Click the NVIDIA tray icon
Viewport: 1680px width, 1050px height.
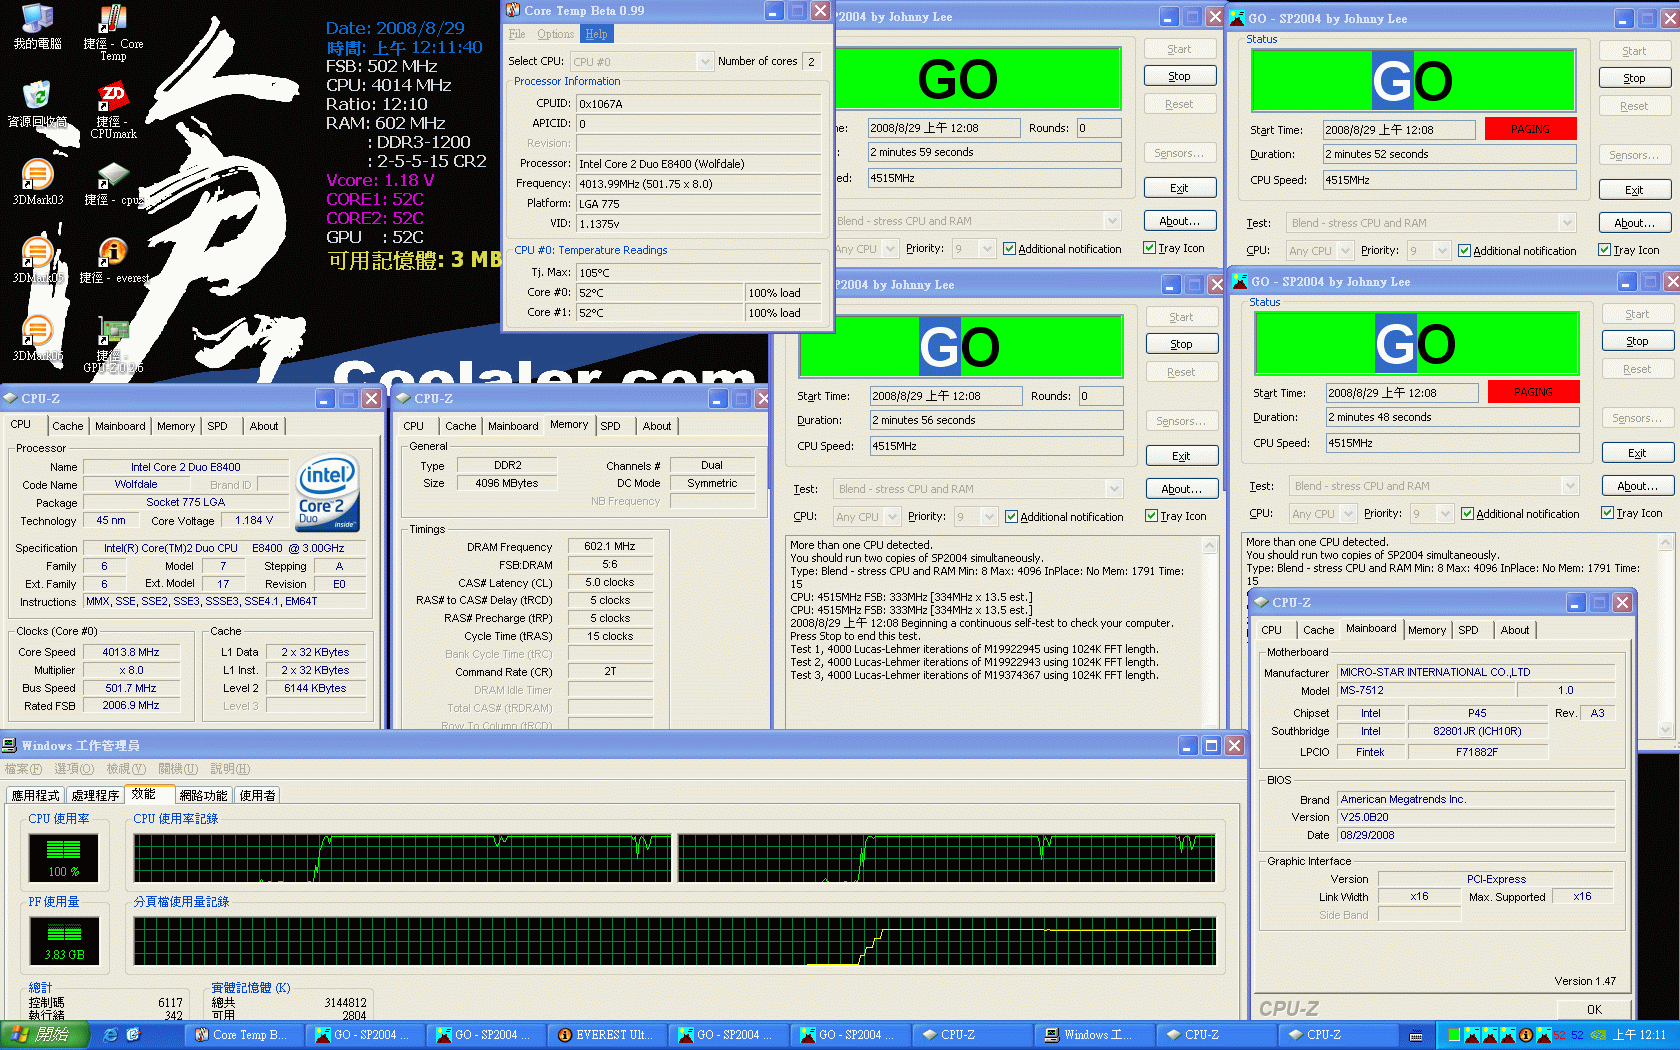coord(1598,1035)
